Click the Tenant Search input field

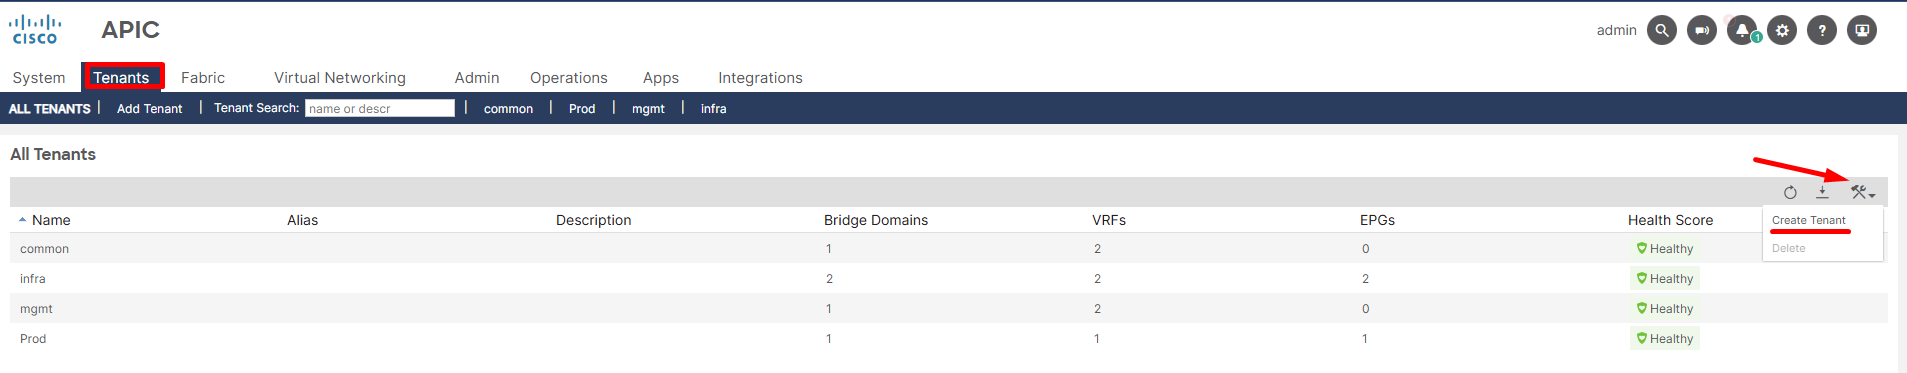coord(380,108)
